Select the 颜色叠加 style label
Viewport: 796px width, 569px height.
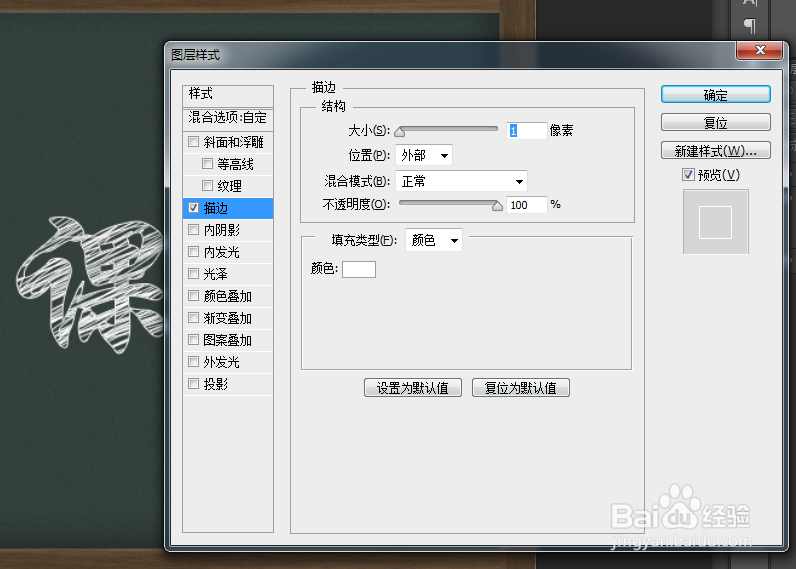227,296
